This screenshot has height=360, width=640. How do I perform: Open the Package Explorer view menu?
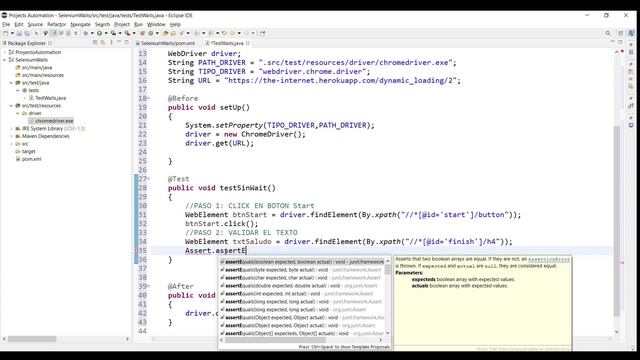point(111,42)
